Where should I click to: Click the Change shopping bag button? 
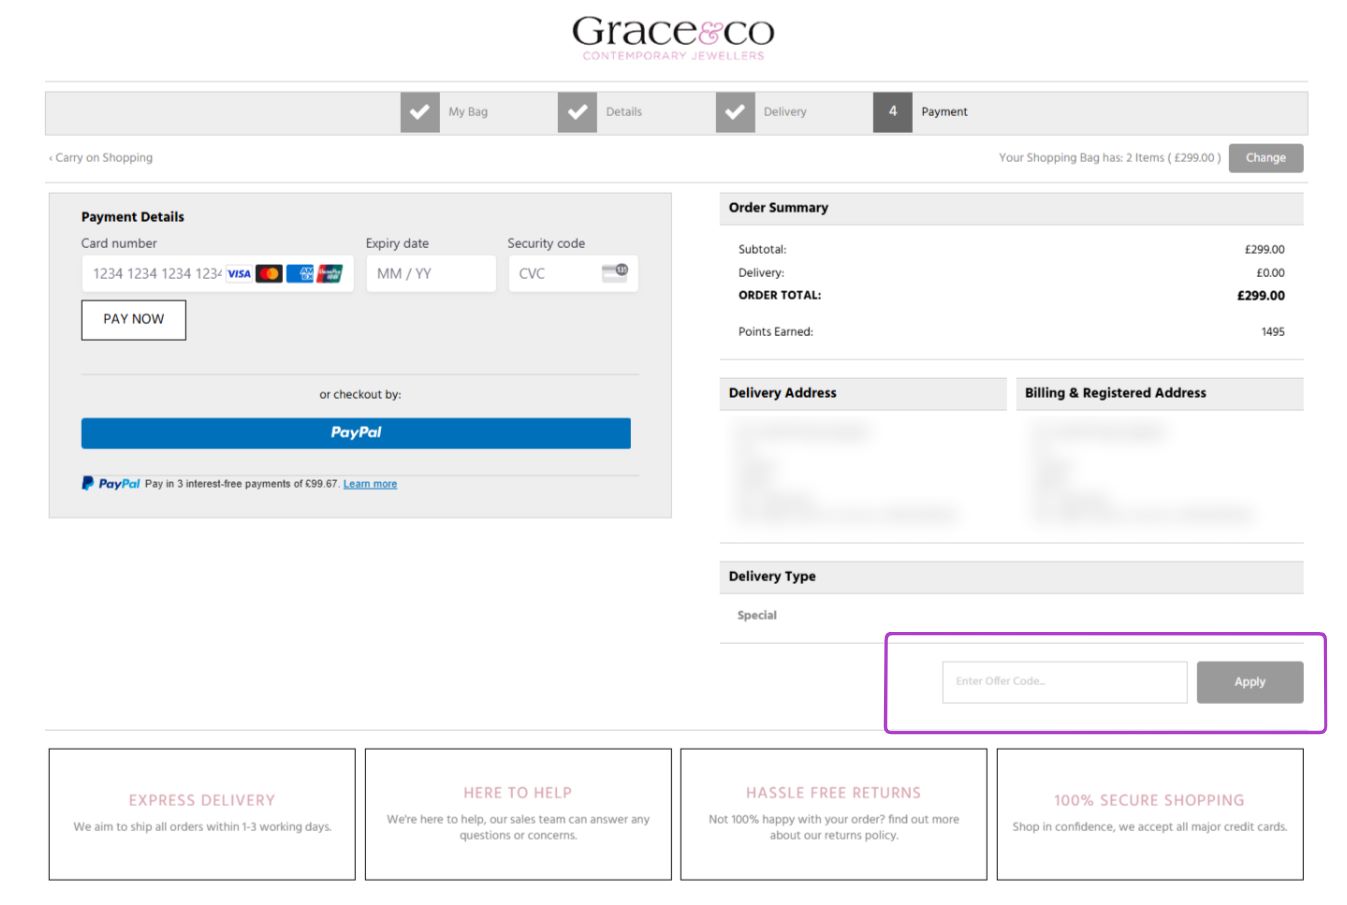pos(1266,158)
